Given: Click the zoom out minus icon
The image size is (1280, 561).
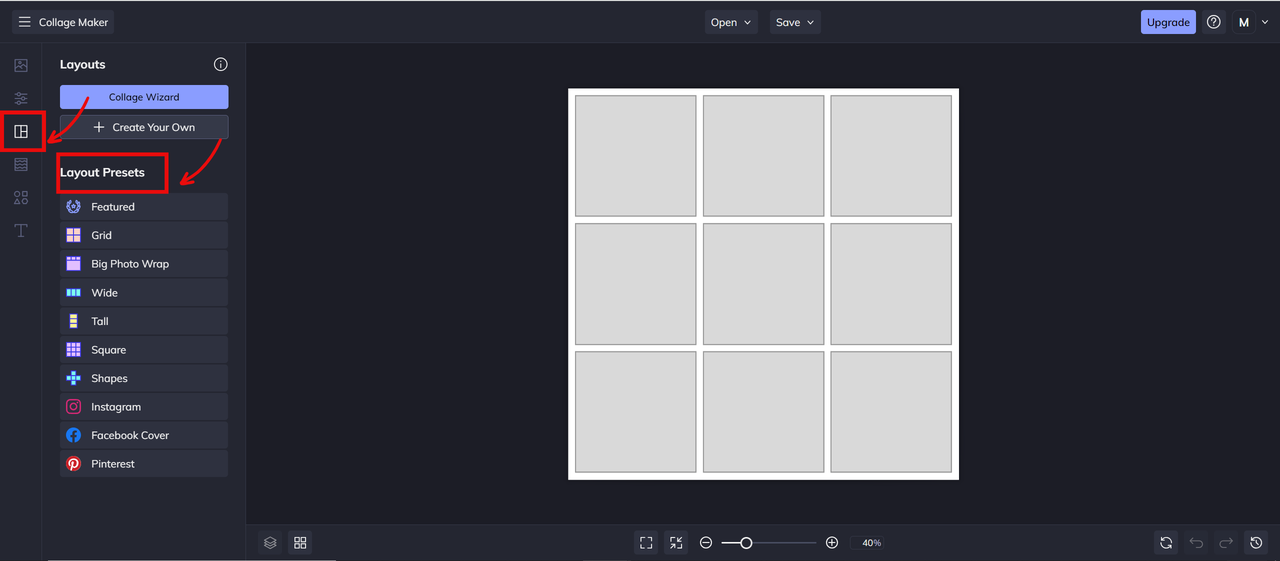Looking at the screenshot, I should coord(706,543).
